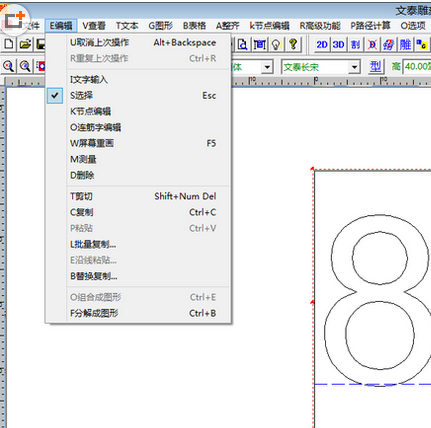
Task: Choose T剪切 cut entry
Action: [x=138, y=196]
